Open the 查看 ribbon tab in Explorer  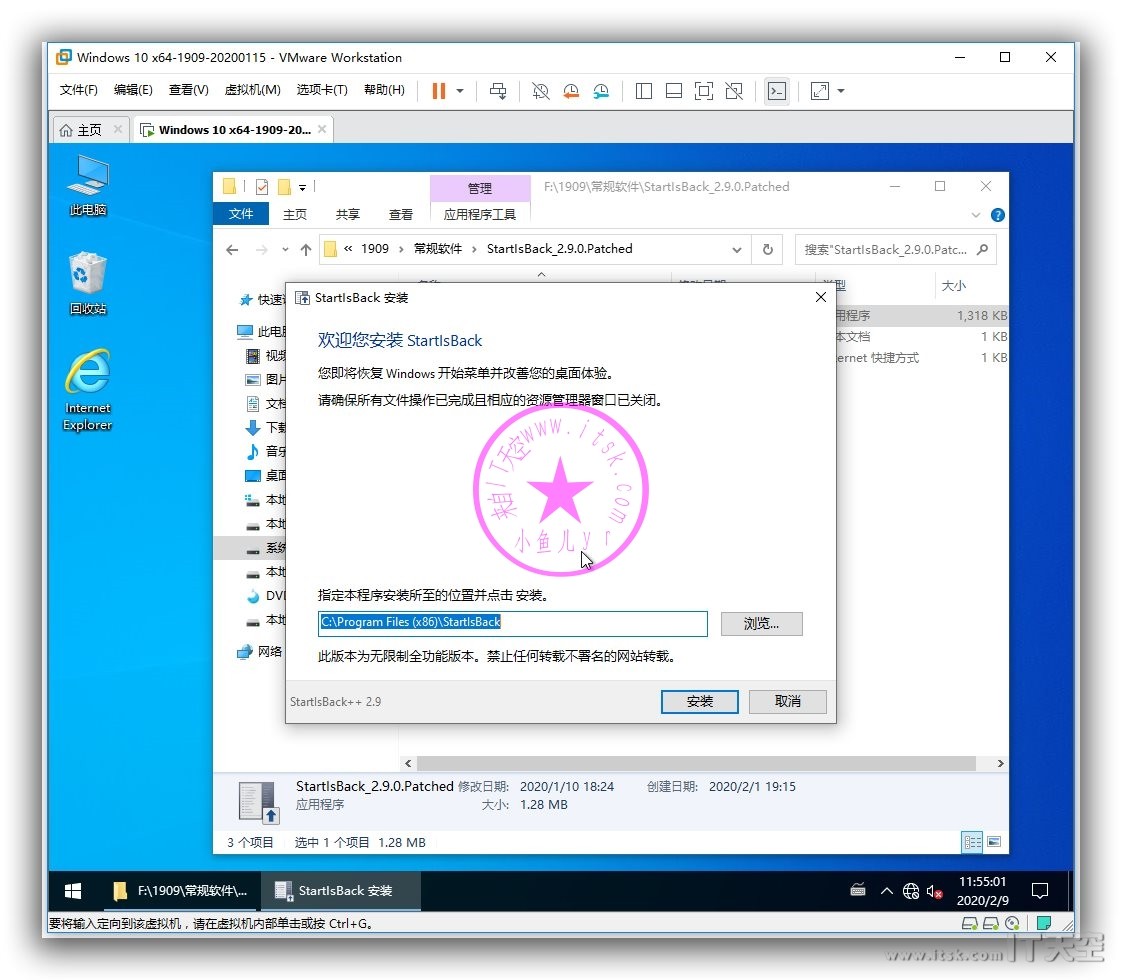(400, 214)
